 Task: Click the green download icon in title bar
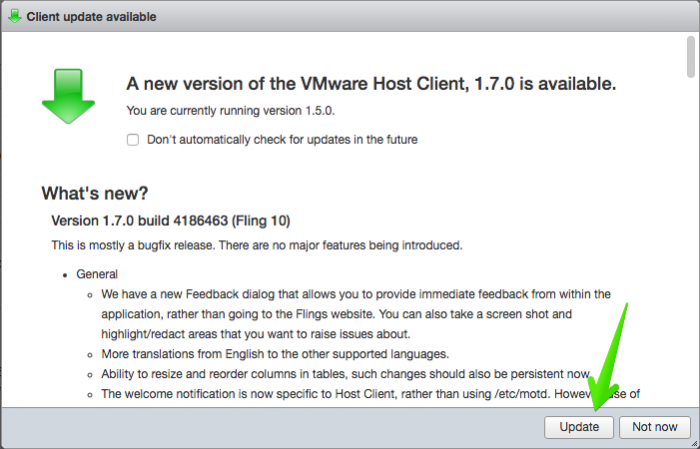pos(15,17)
